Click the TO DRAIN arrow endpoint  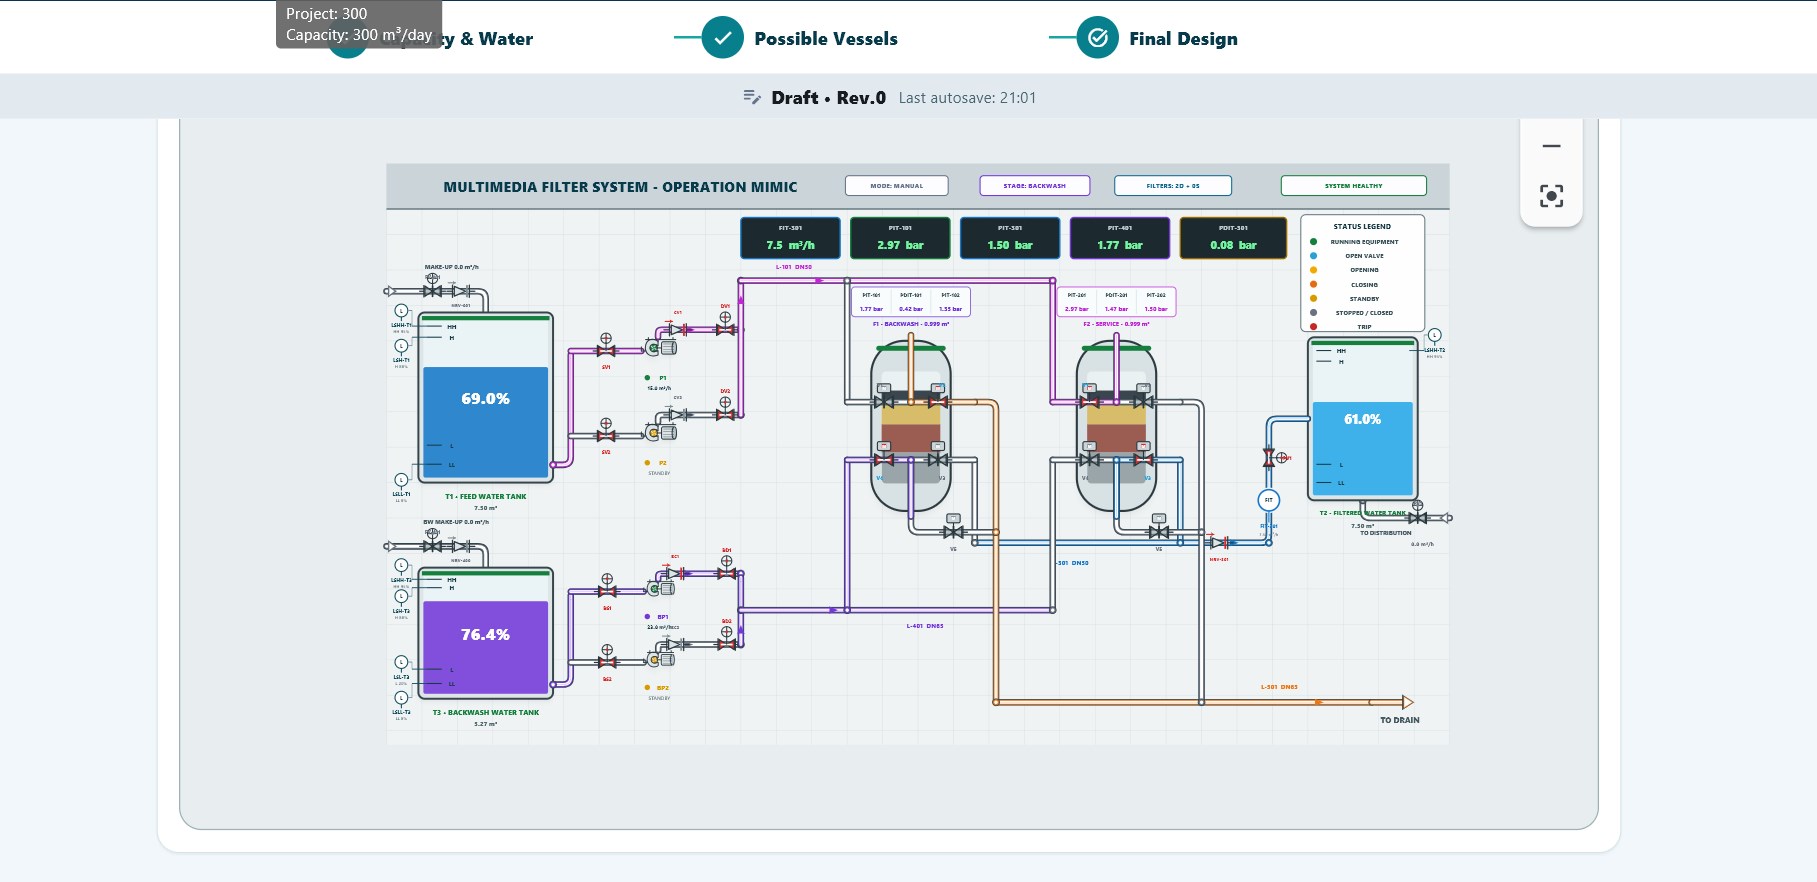1407,702
